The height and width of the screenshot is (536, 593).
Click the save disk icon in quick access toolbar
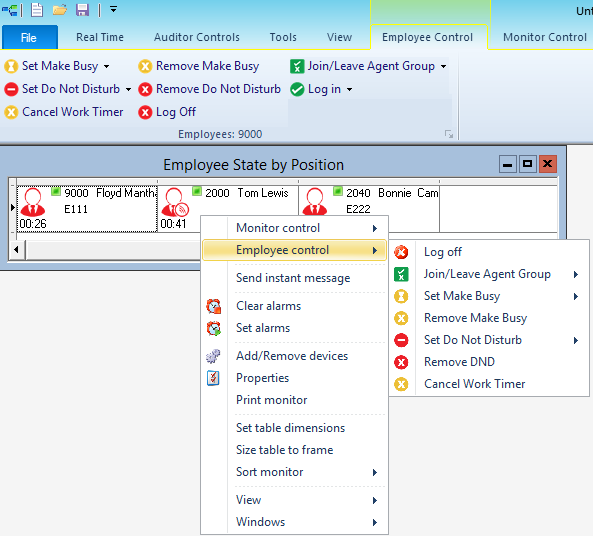tap(82, 9)
